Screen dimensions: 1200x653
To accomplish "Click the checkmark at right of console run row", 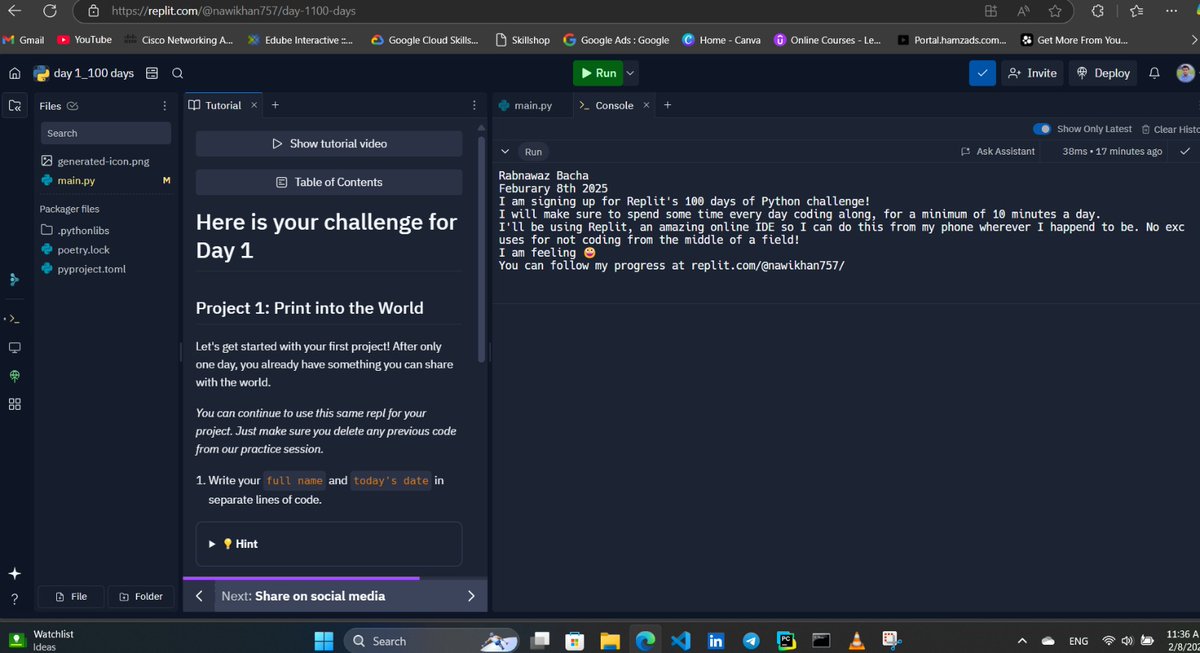I will tap(1185, 151).
